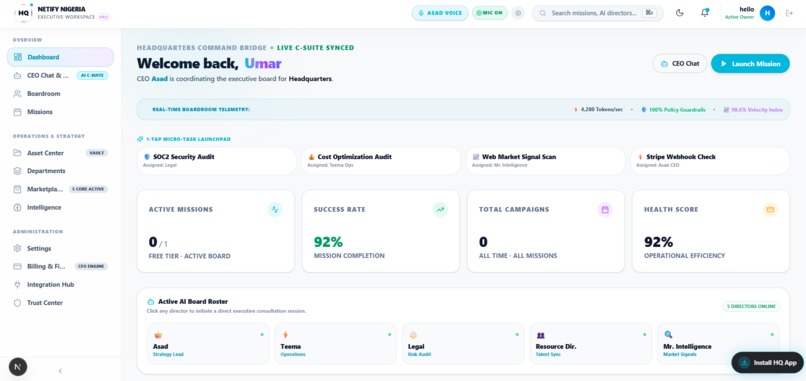Open Marketplace sidebar item
806x381 pixels.
click(x=60, y=189)
